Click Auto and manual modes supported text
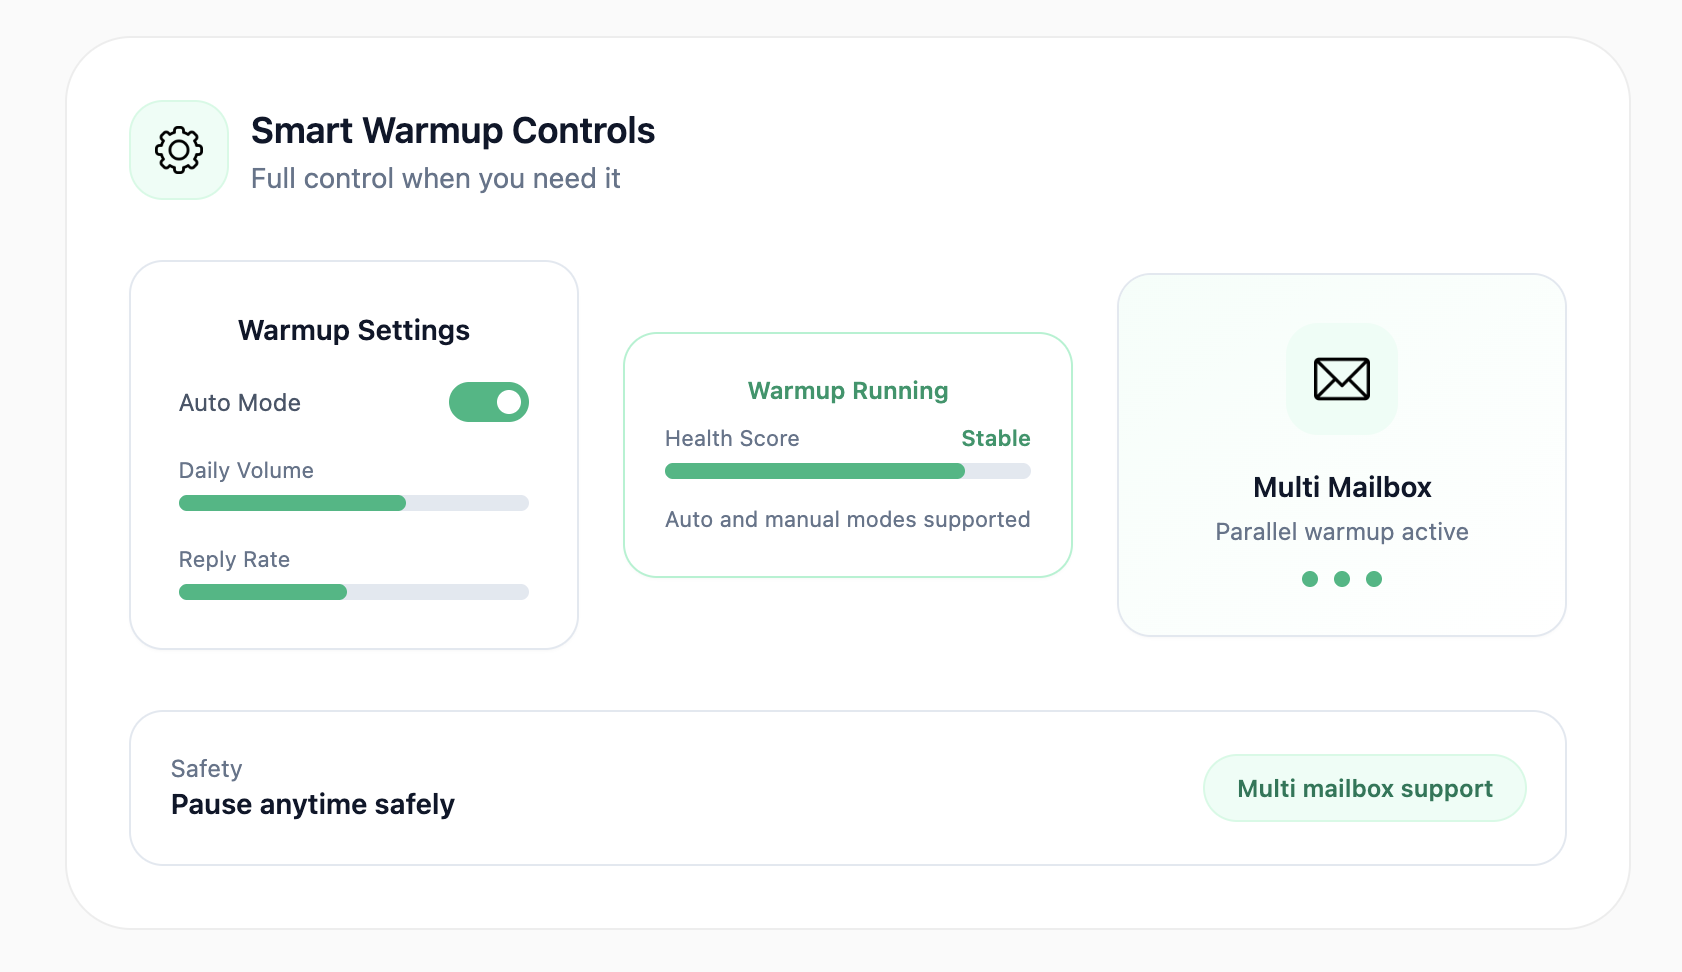 pos(848,520)
